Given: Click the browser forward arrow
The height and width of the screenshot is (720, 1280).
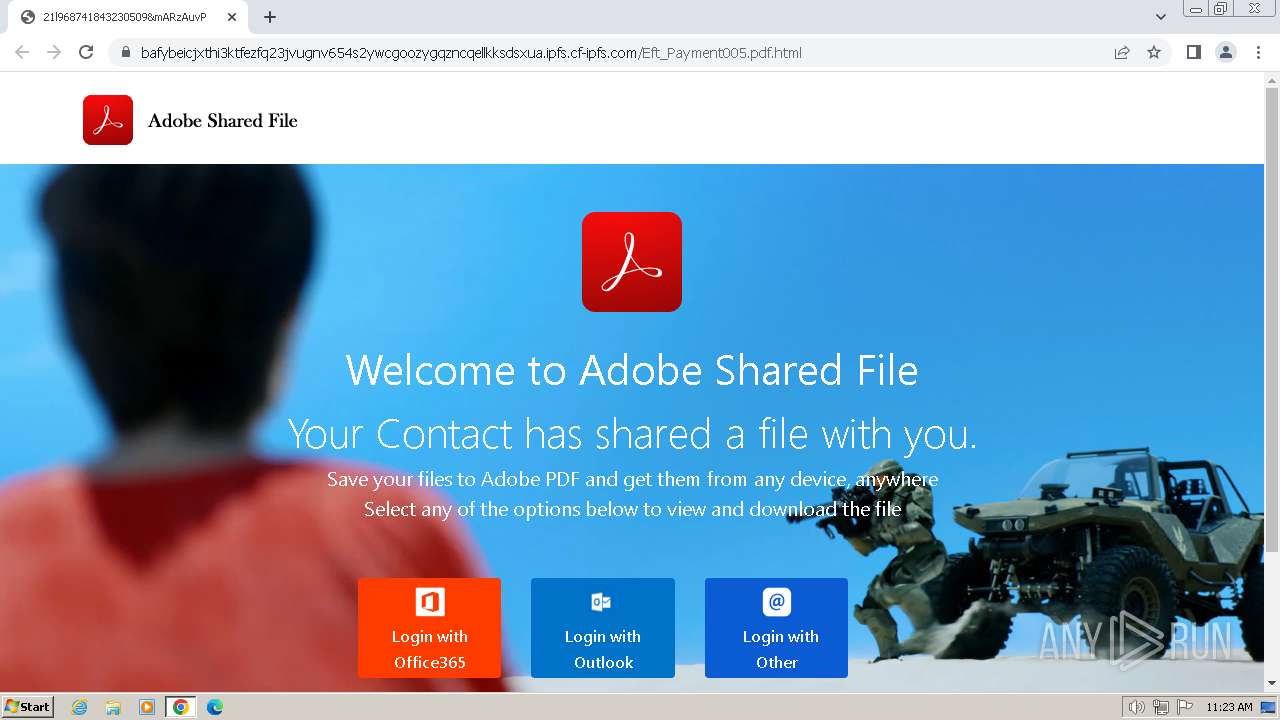Looking at the screenshot, I should tap(54, 52).
